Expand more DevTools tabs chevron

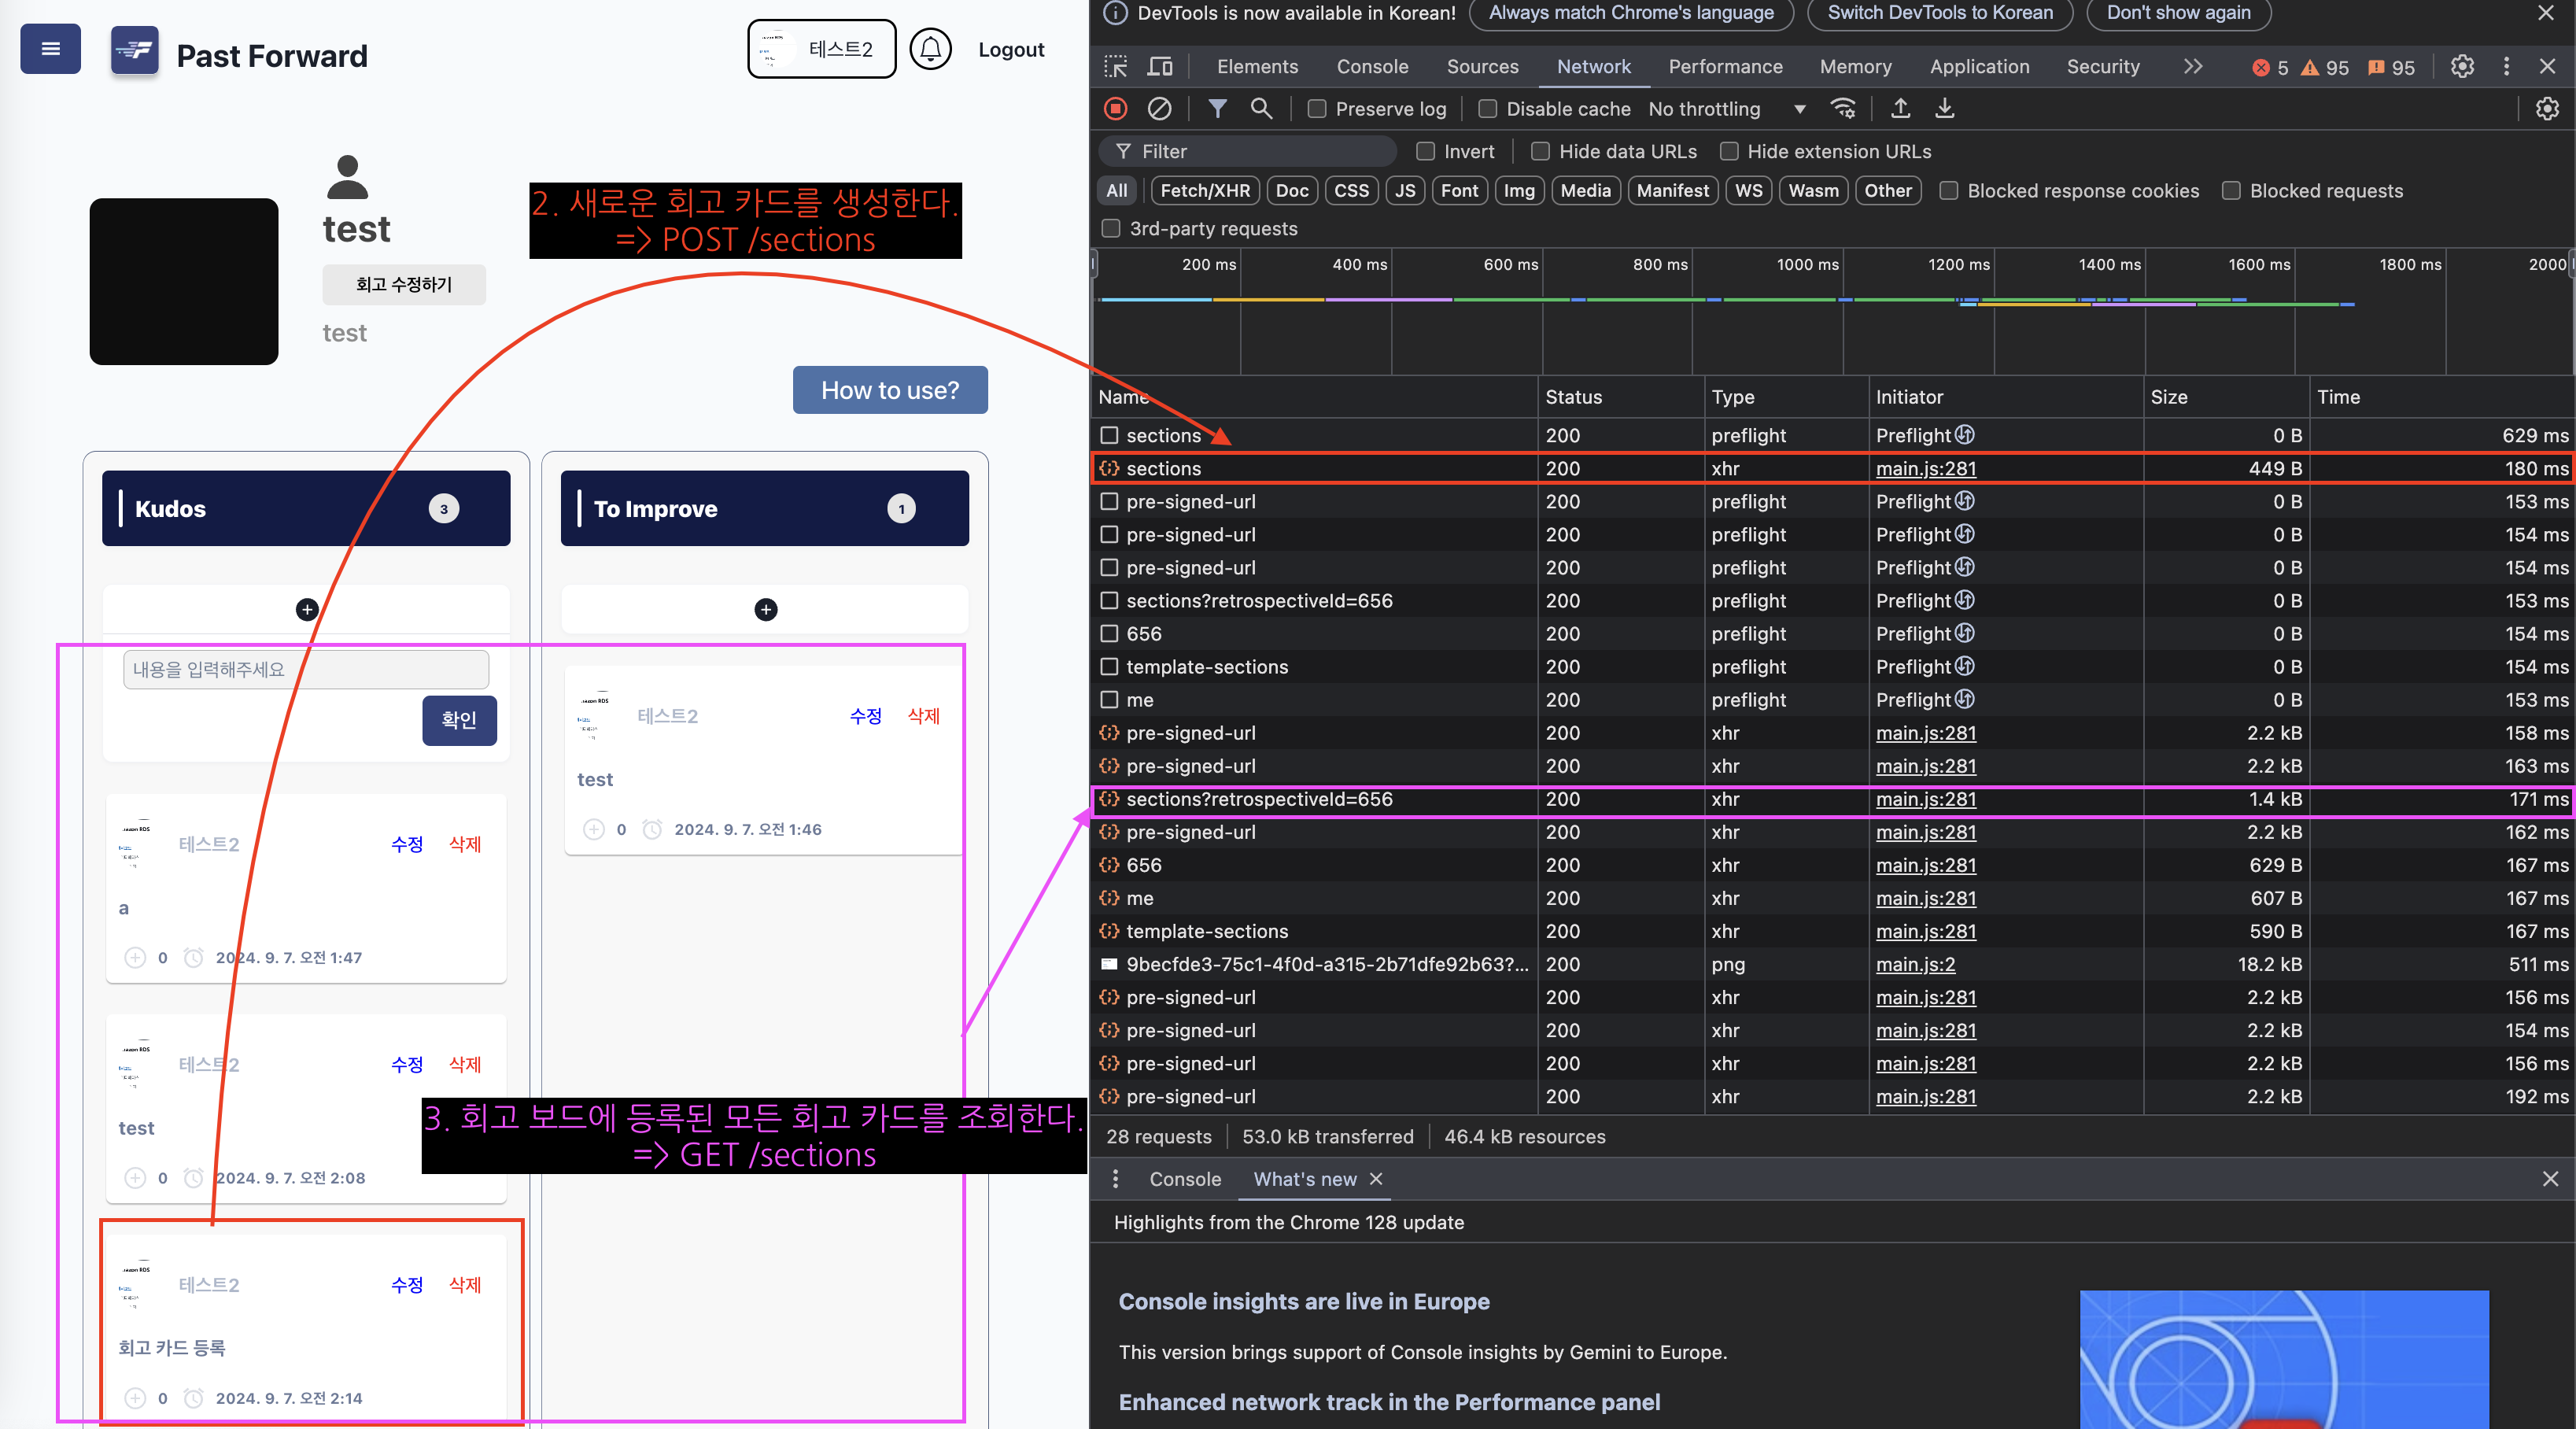2192,67
